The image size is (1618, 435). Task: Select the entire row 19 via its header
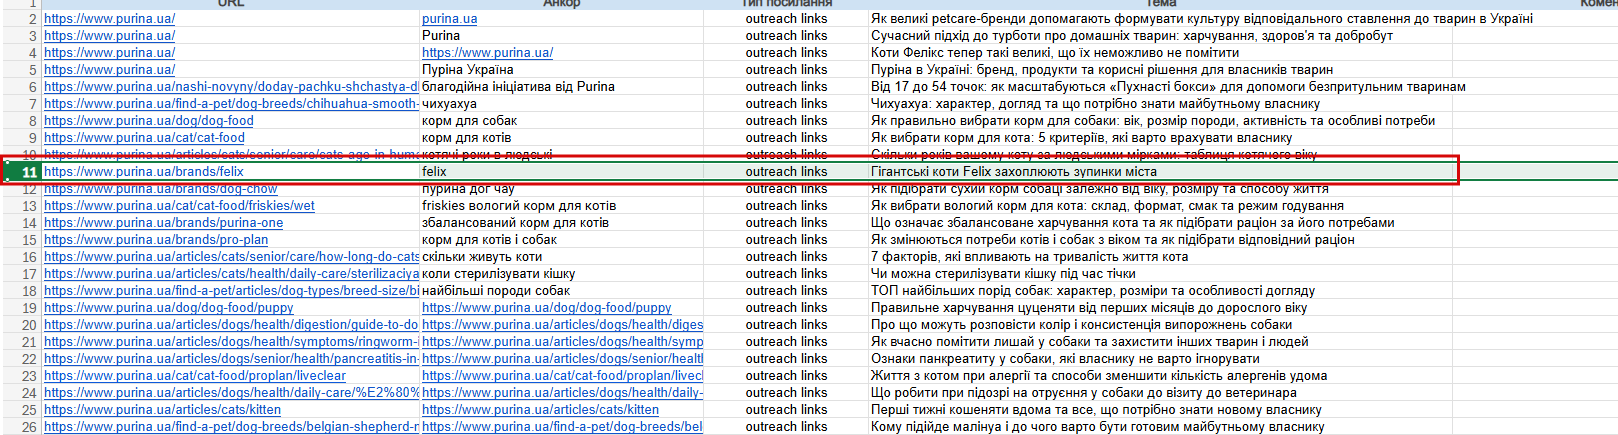21,308
